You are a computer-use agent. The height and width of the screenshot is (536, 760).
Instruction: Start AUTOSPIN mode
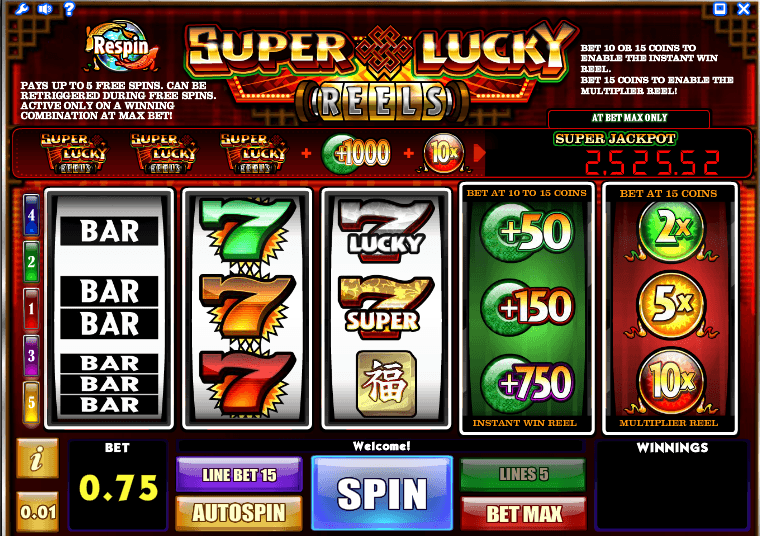click(x=239, y=513)
